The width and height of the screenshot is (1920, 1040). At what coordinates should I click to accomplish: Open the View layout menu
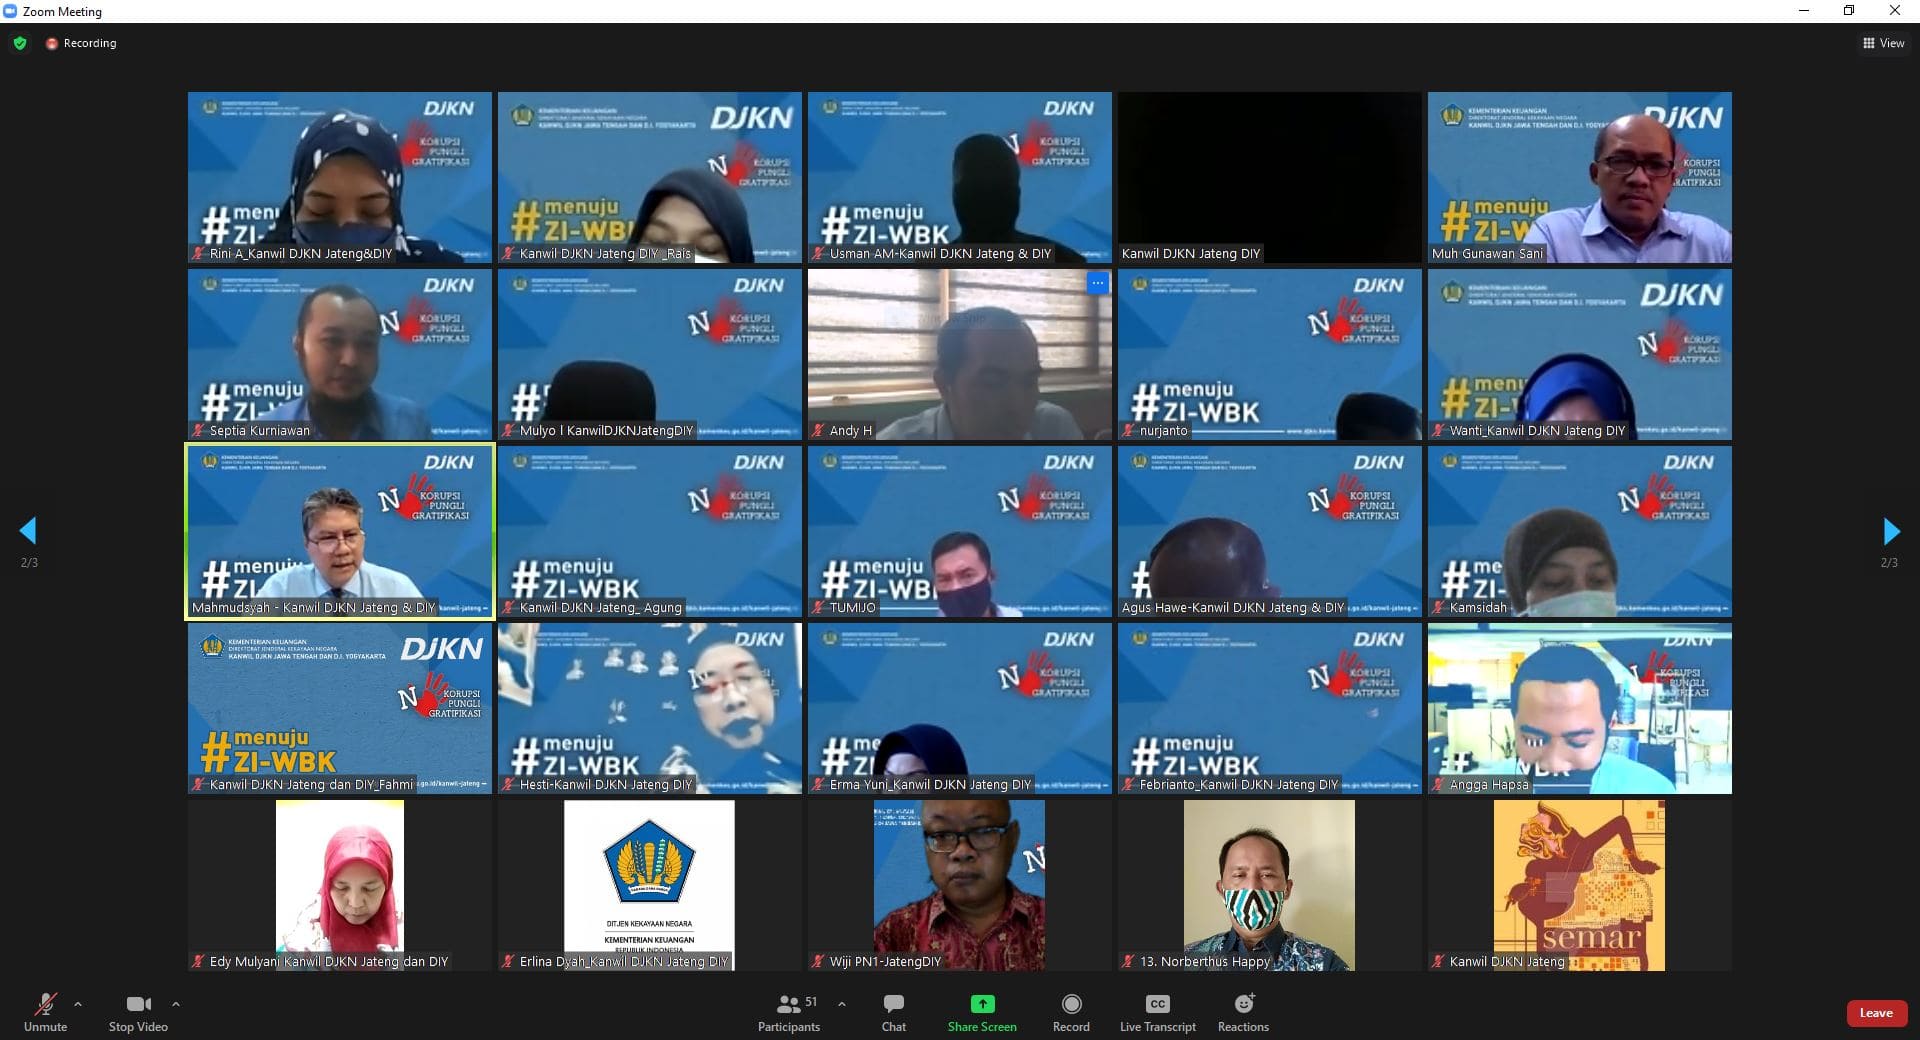1883,43
